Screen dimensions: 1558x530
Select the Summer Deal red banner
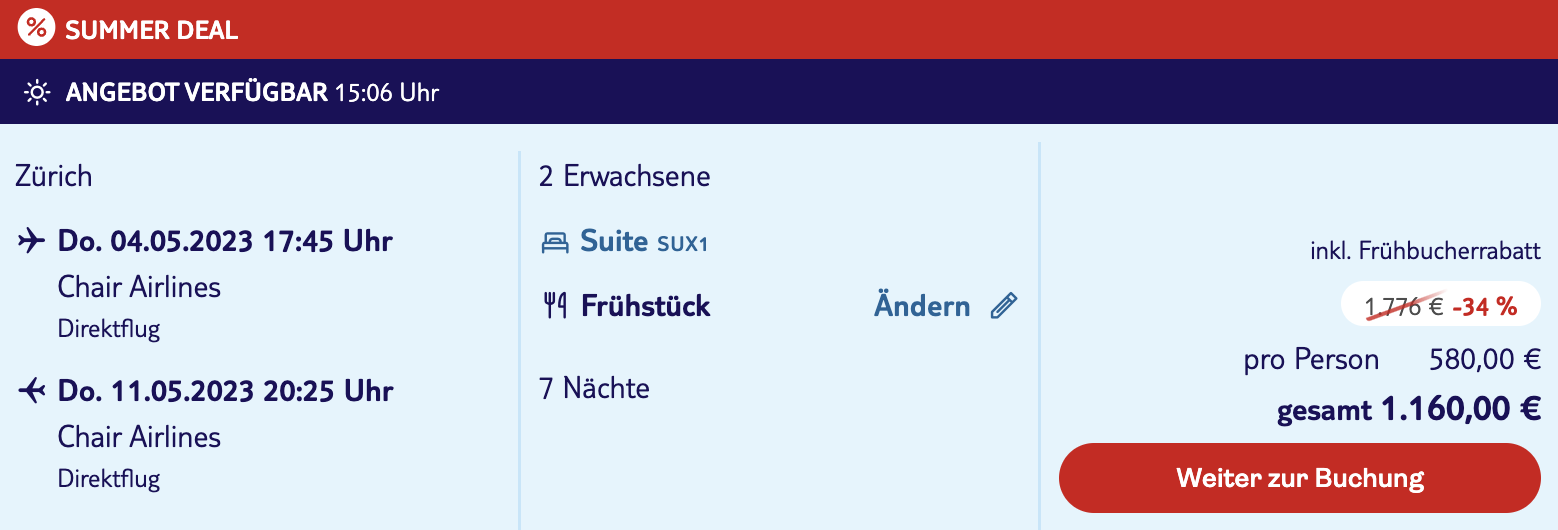pyautogui.click(x=779, y=29)
